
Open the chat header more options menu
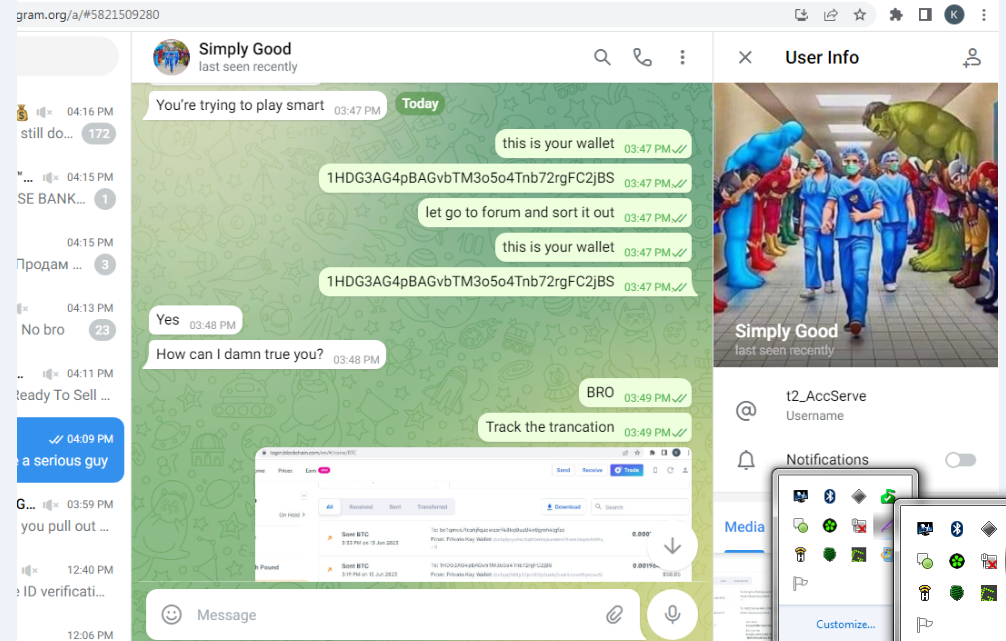pyautogui.click(x=683, y=58)
